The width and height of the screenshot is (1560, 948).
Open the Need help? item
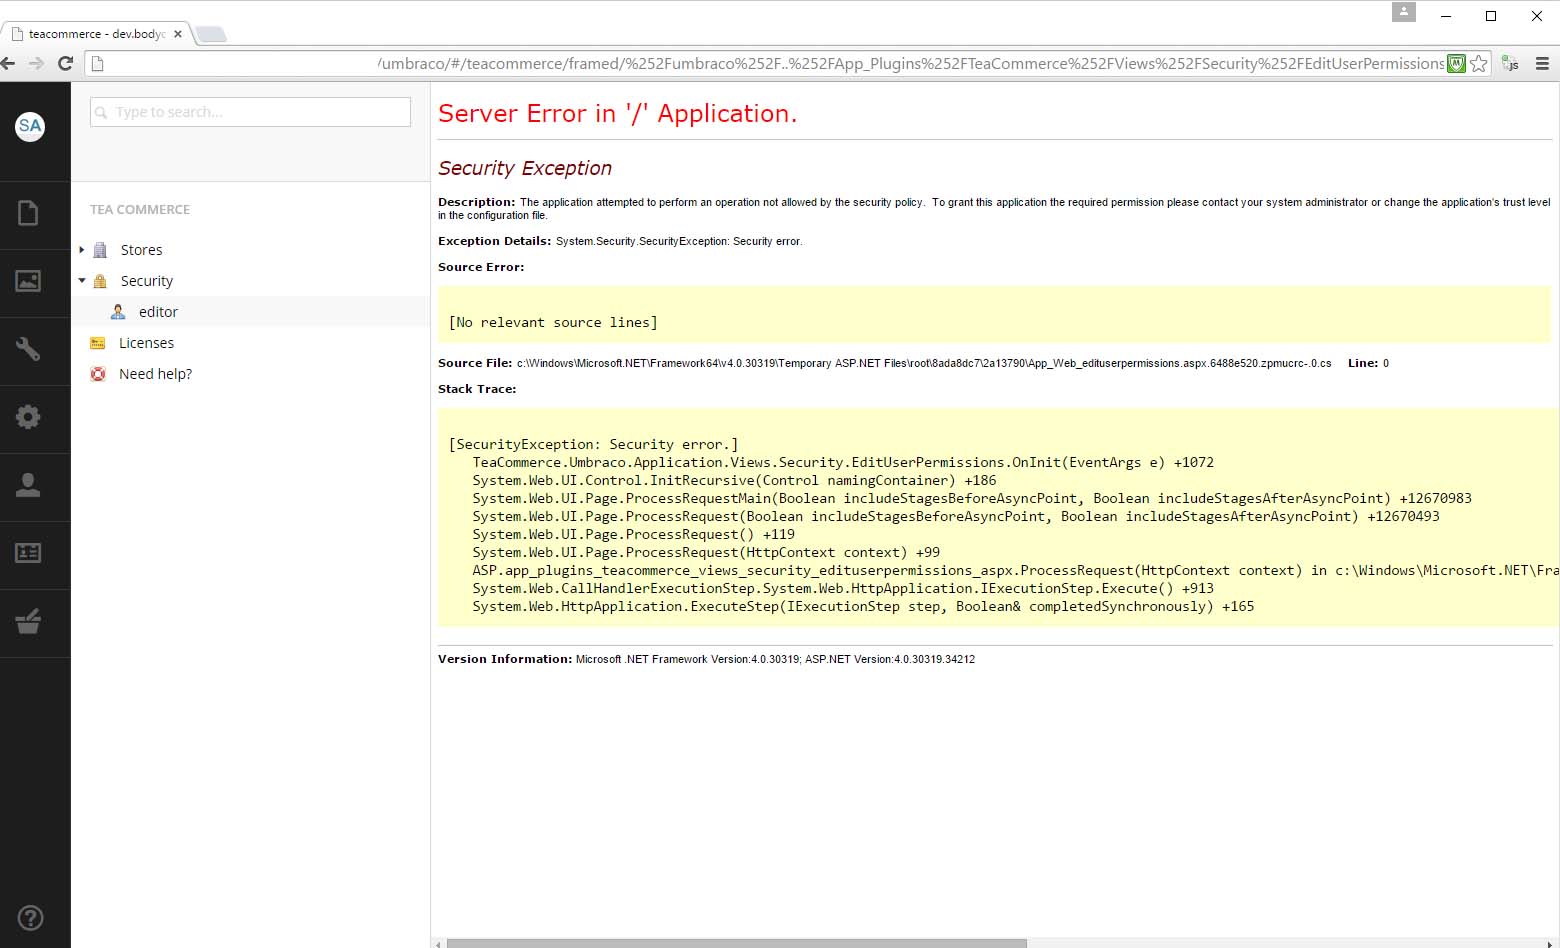click(x=155, y=374)
